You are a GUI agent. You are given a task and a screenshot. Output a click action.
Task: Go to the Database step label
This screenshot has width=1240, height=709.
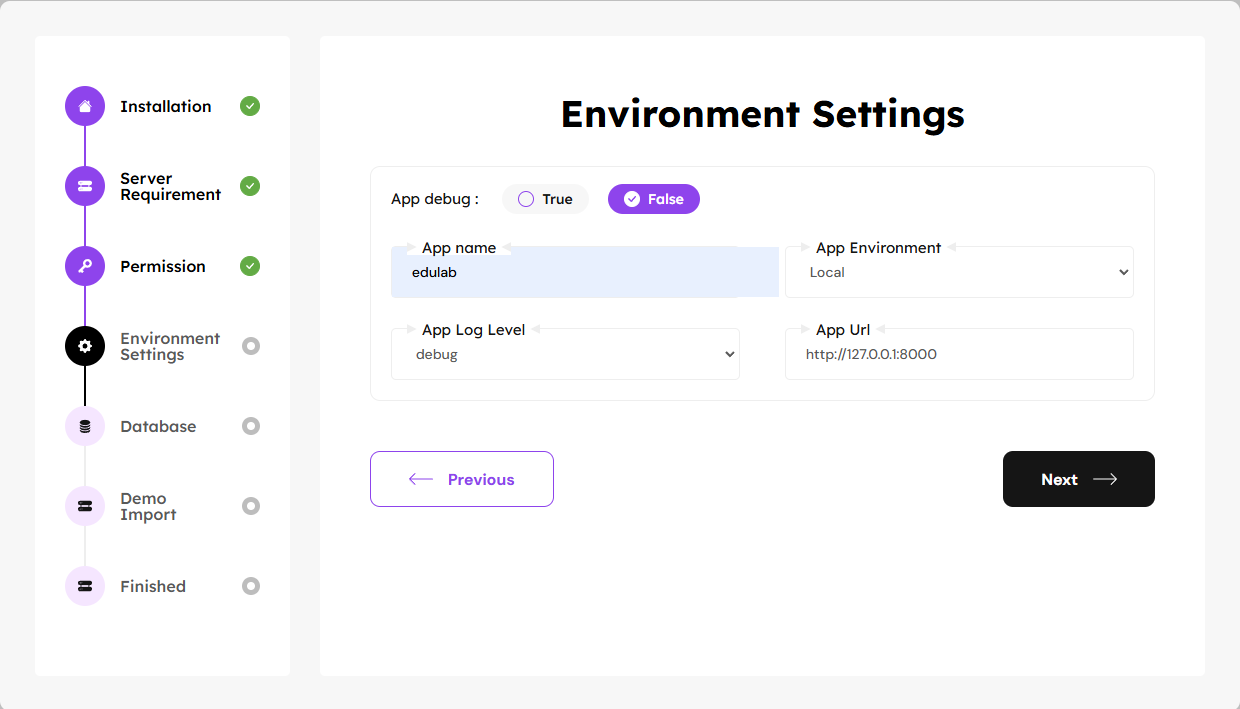pyautogui.click(x=158, y=426)
